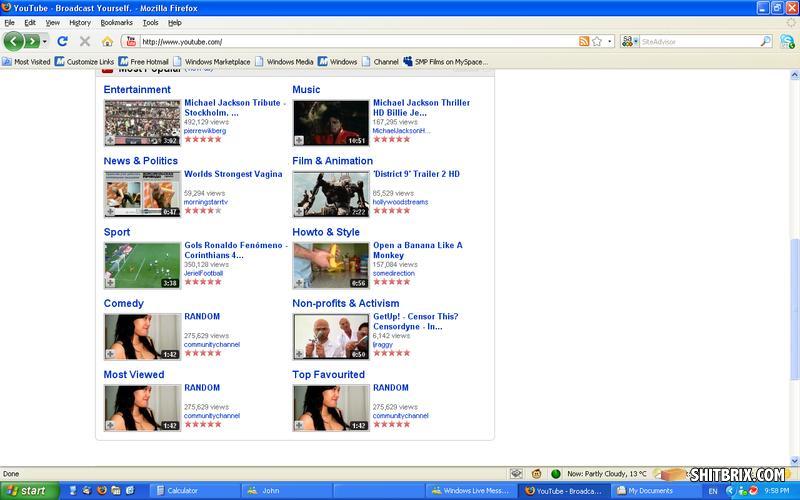This screenshot has height=500, width=800.
Task: Play the Open a Banana thumbnail
Action: pos(331,265)
